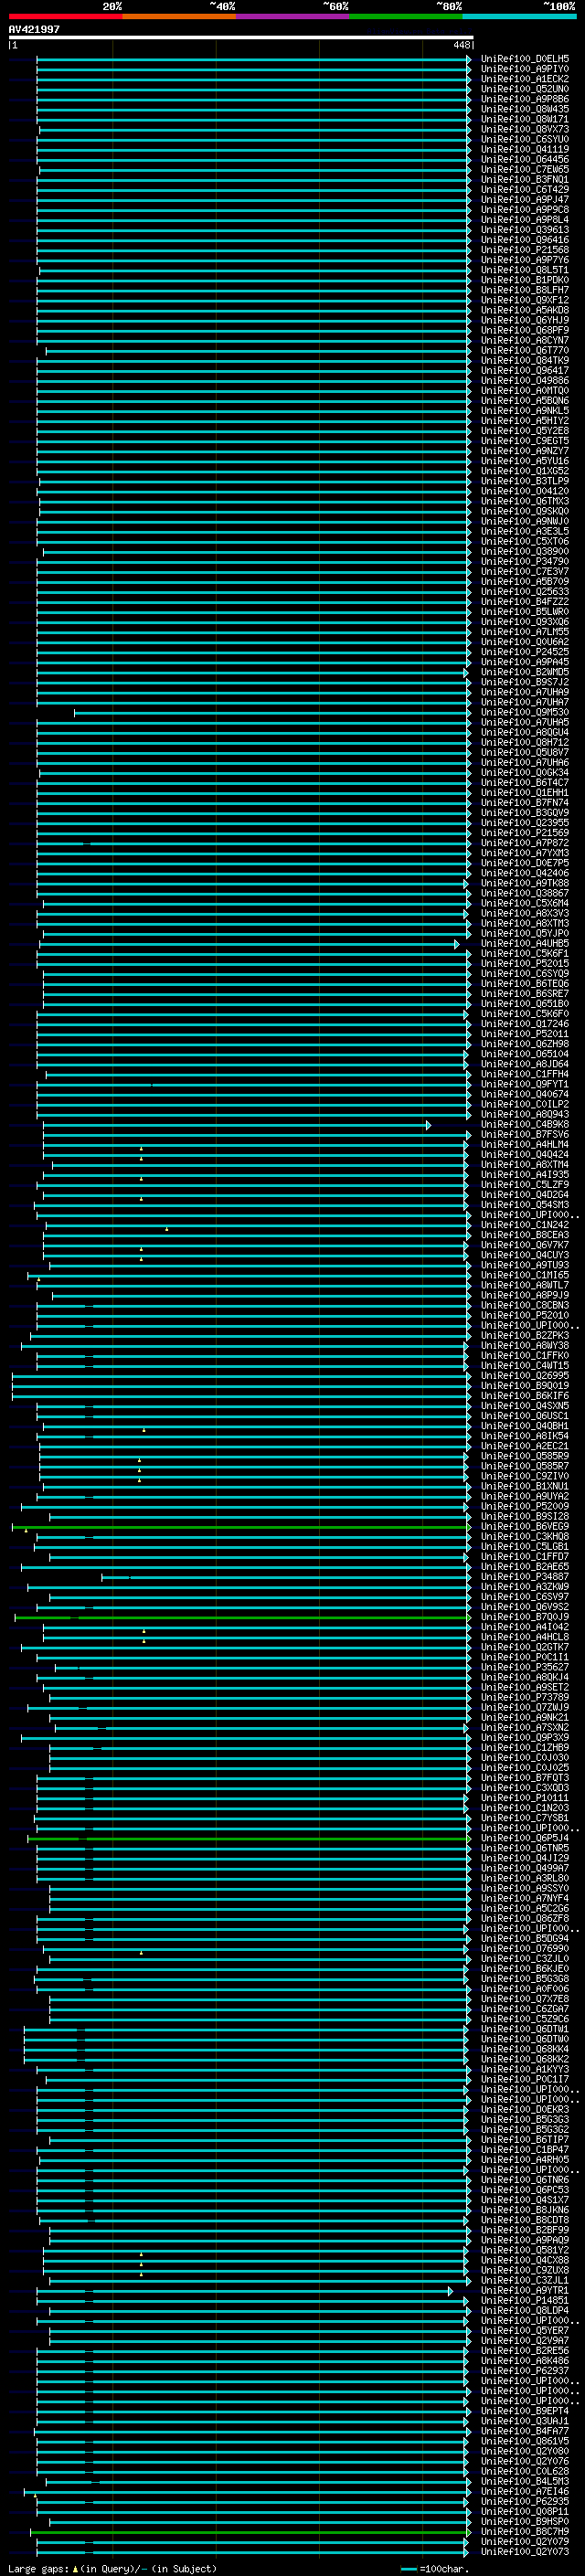Viewport: 585px width, 2576px height.
Task: Select the UniRef100_Q6V7K7 label
Action: (525, 1246)
